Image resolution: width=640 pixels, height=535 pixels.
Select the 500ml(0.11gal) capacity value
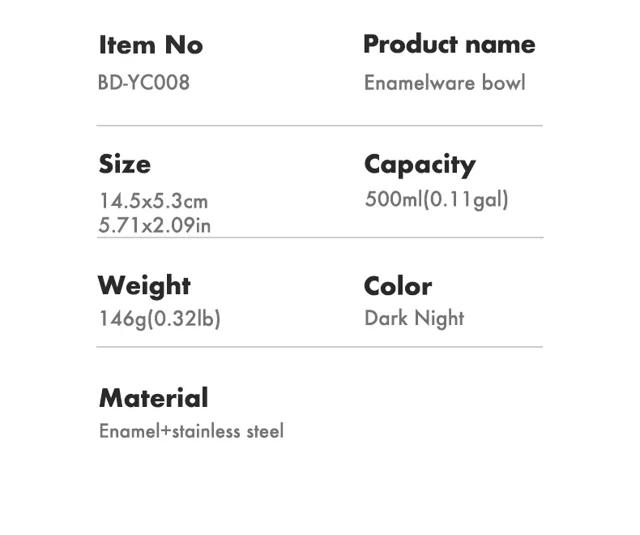(437, 200)
